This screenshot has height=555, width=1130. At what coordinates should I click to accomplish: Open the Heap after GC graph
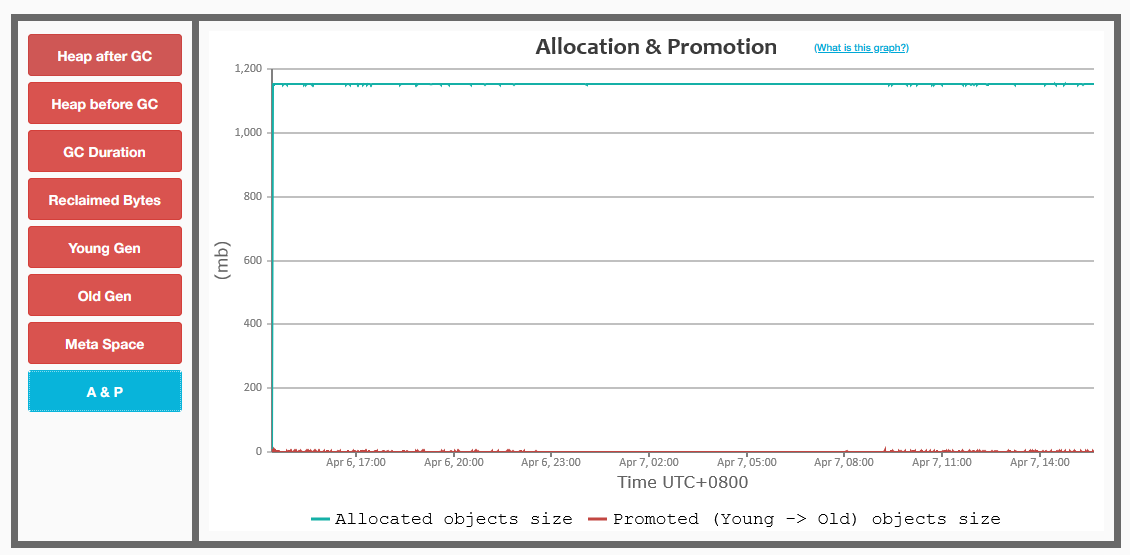pos(104,55)
